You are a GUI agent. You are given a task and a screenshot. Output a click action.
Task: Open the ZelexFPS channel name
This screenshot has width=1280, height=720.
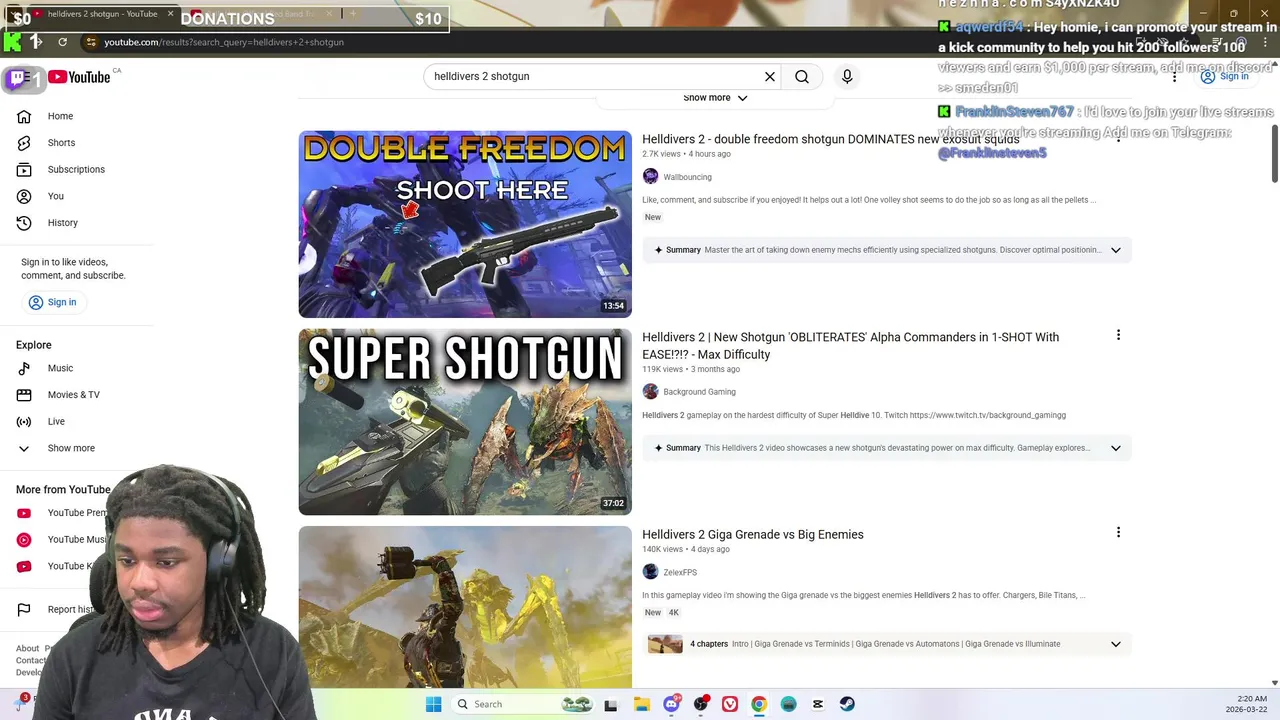click(x=680, y=572)
